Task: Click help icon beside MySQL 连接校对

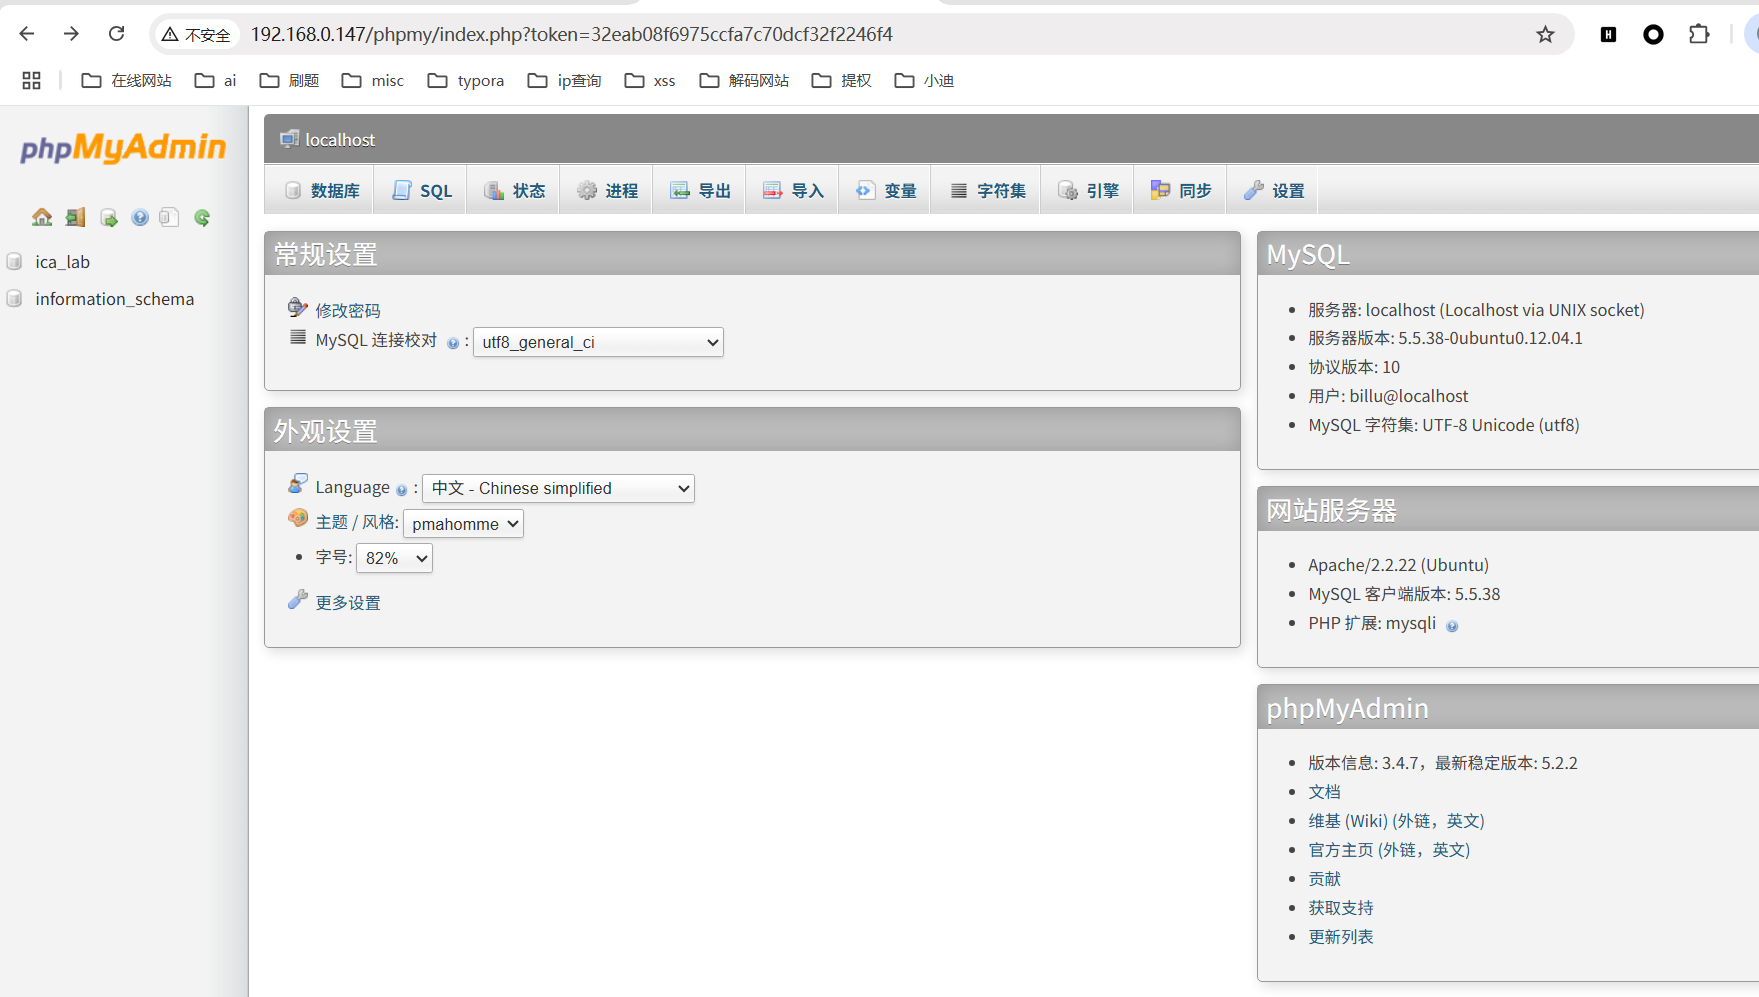Action: [x=453, y=343]
